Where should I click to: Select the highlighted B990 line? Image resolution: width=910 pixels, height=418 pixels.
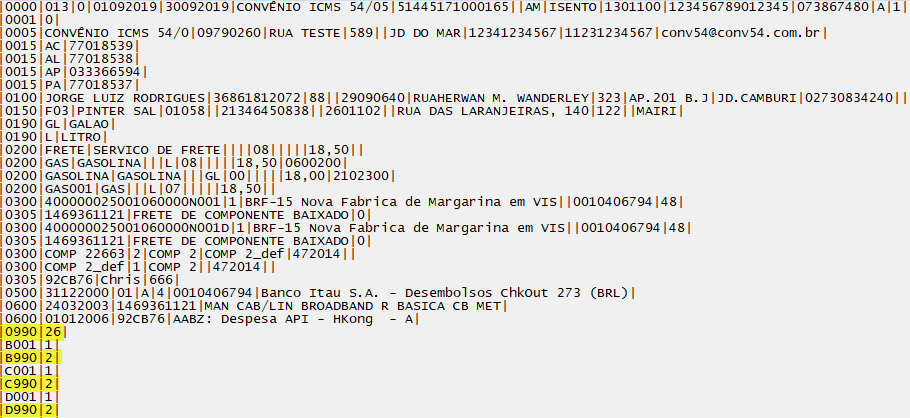[30, 358]
